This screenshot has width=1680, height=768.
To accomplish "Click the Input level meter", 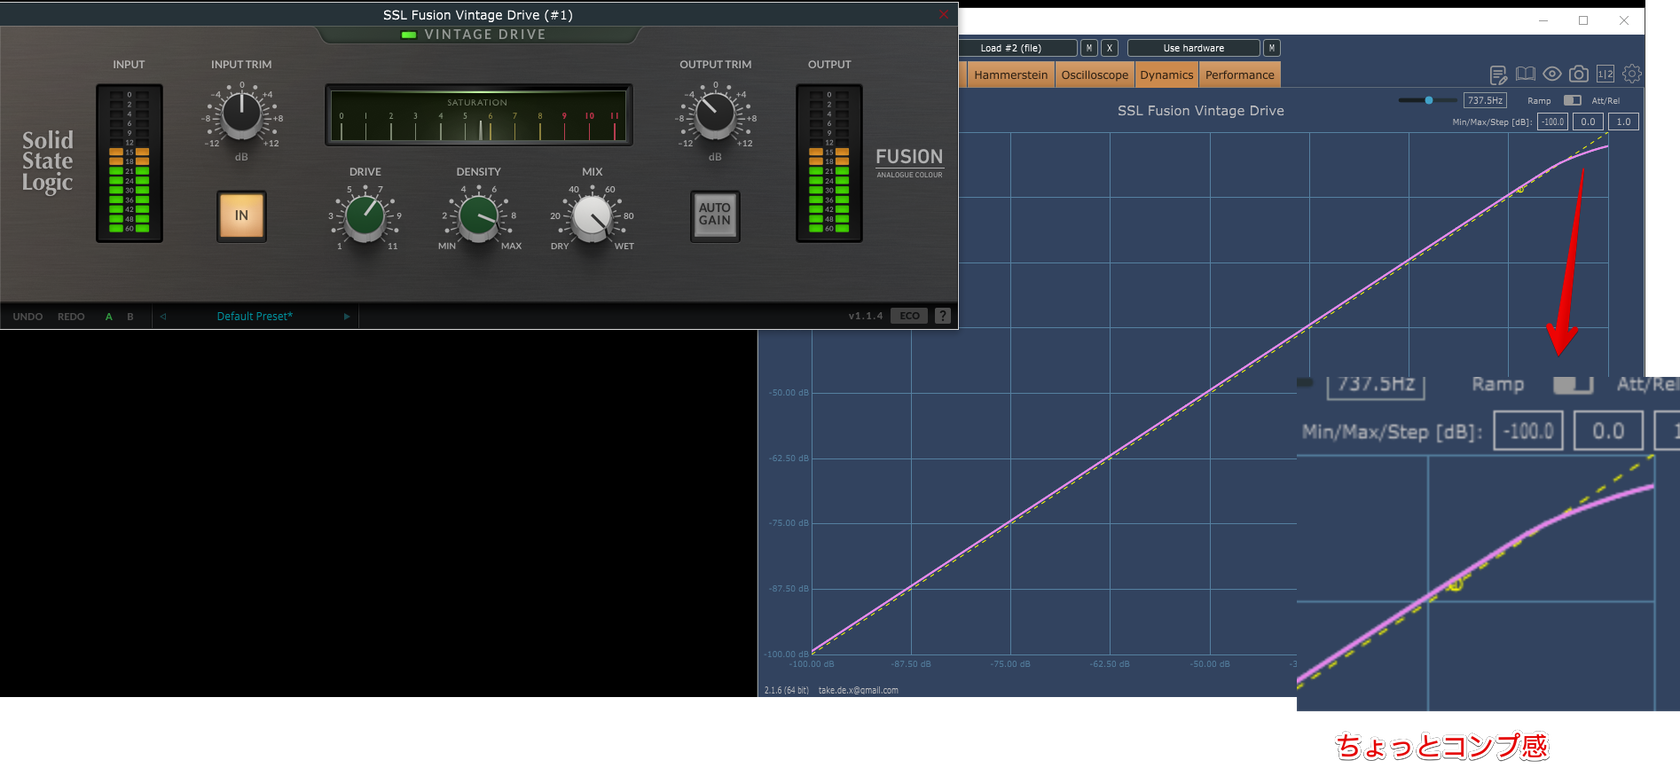I will pos(129,163).
